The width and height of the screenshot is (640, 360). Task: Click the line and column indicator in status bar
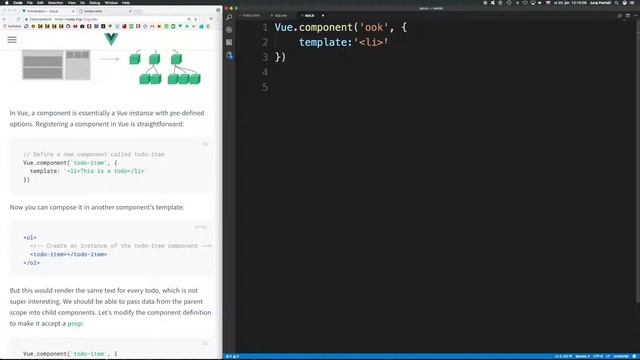coord(563,356)
